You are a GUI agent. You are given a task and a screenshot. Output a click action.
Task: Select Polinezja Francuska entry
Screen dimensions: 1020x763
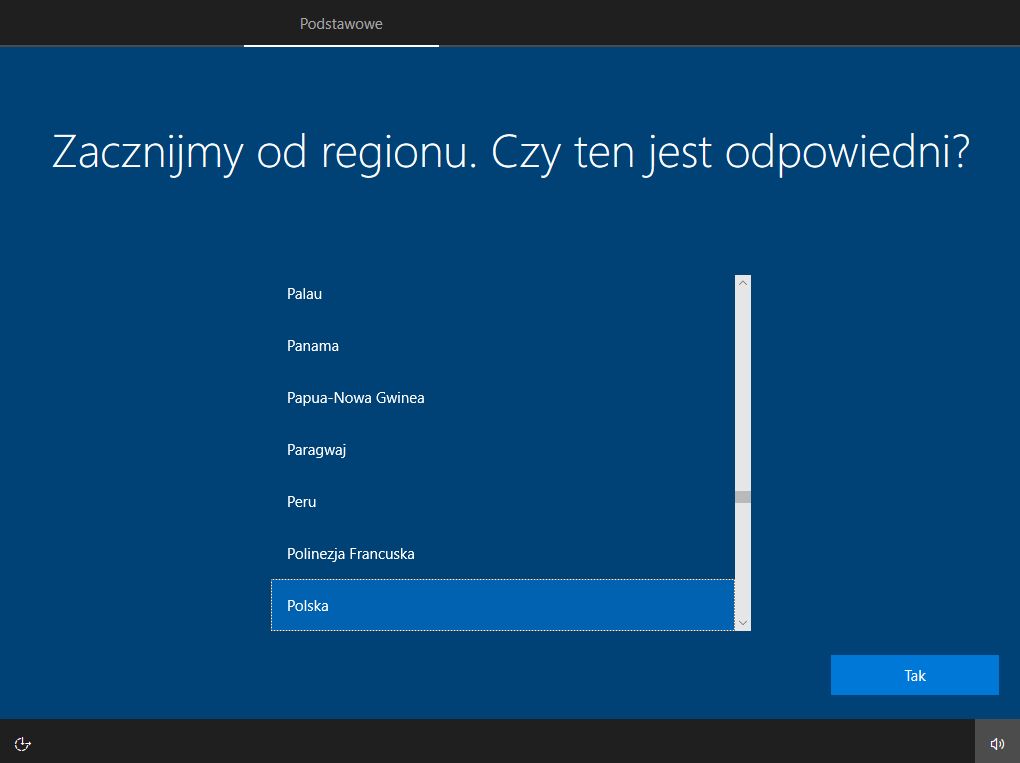click(x=503, y=554)
